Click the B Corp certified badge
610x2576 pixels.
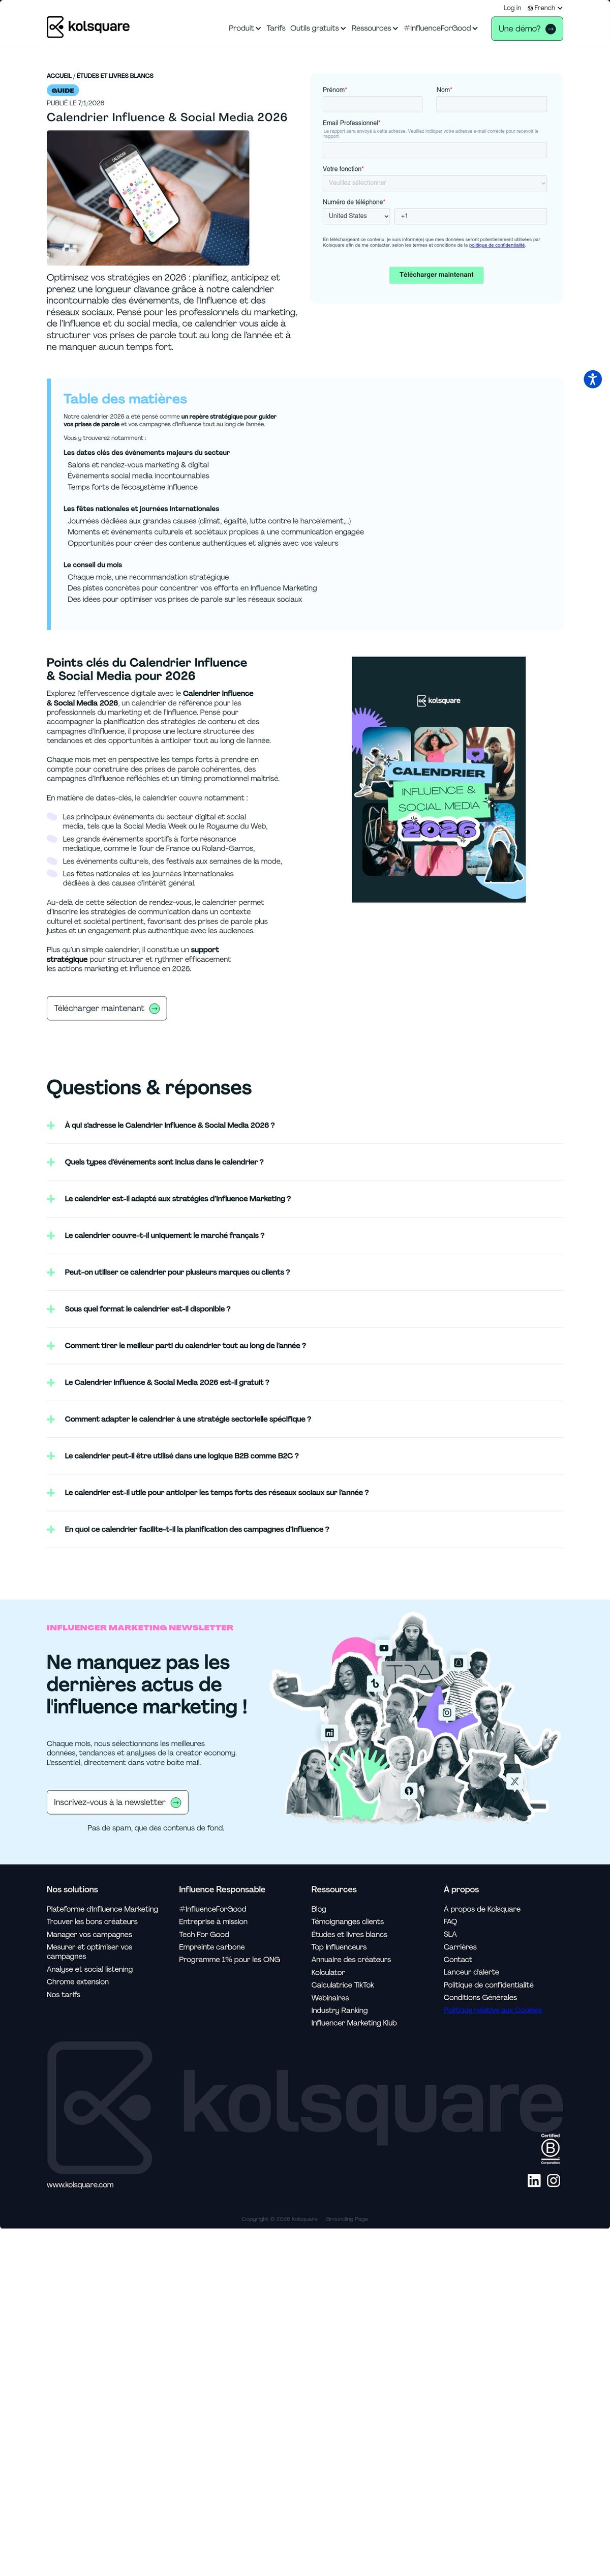550,2148
